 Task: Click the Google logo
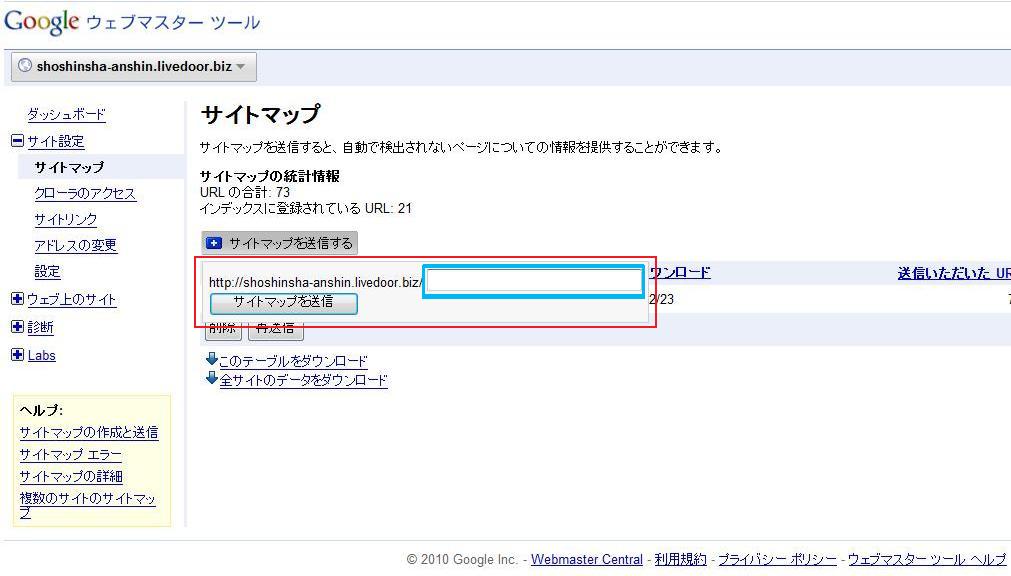coord(41,22)
